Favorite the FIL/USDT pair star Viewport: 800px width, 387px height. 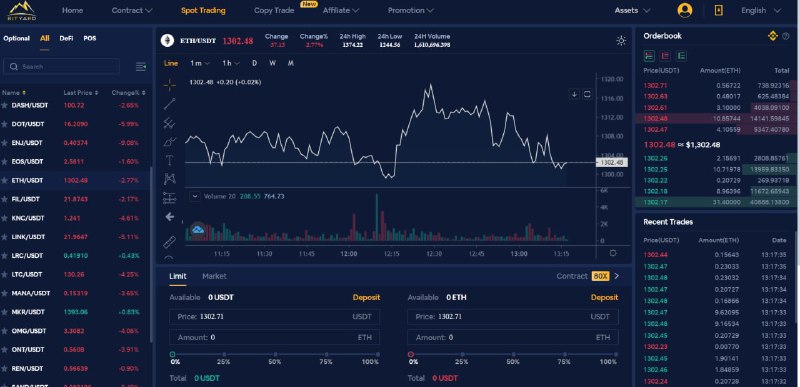(x=5, y=199)
